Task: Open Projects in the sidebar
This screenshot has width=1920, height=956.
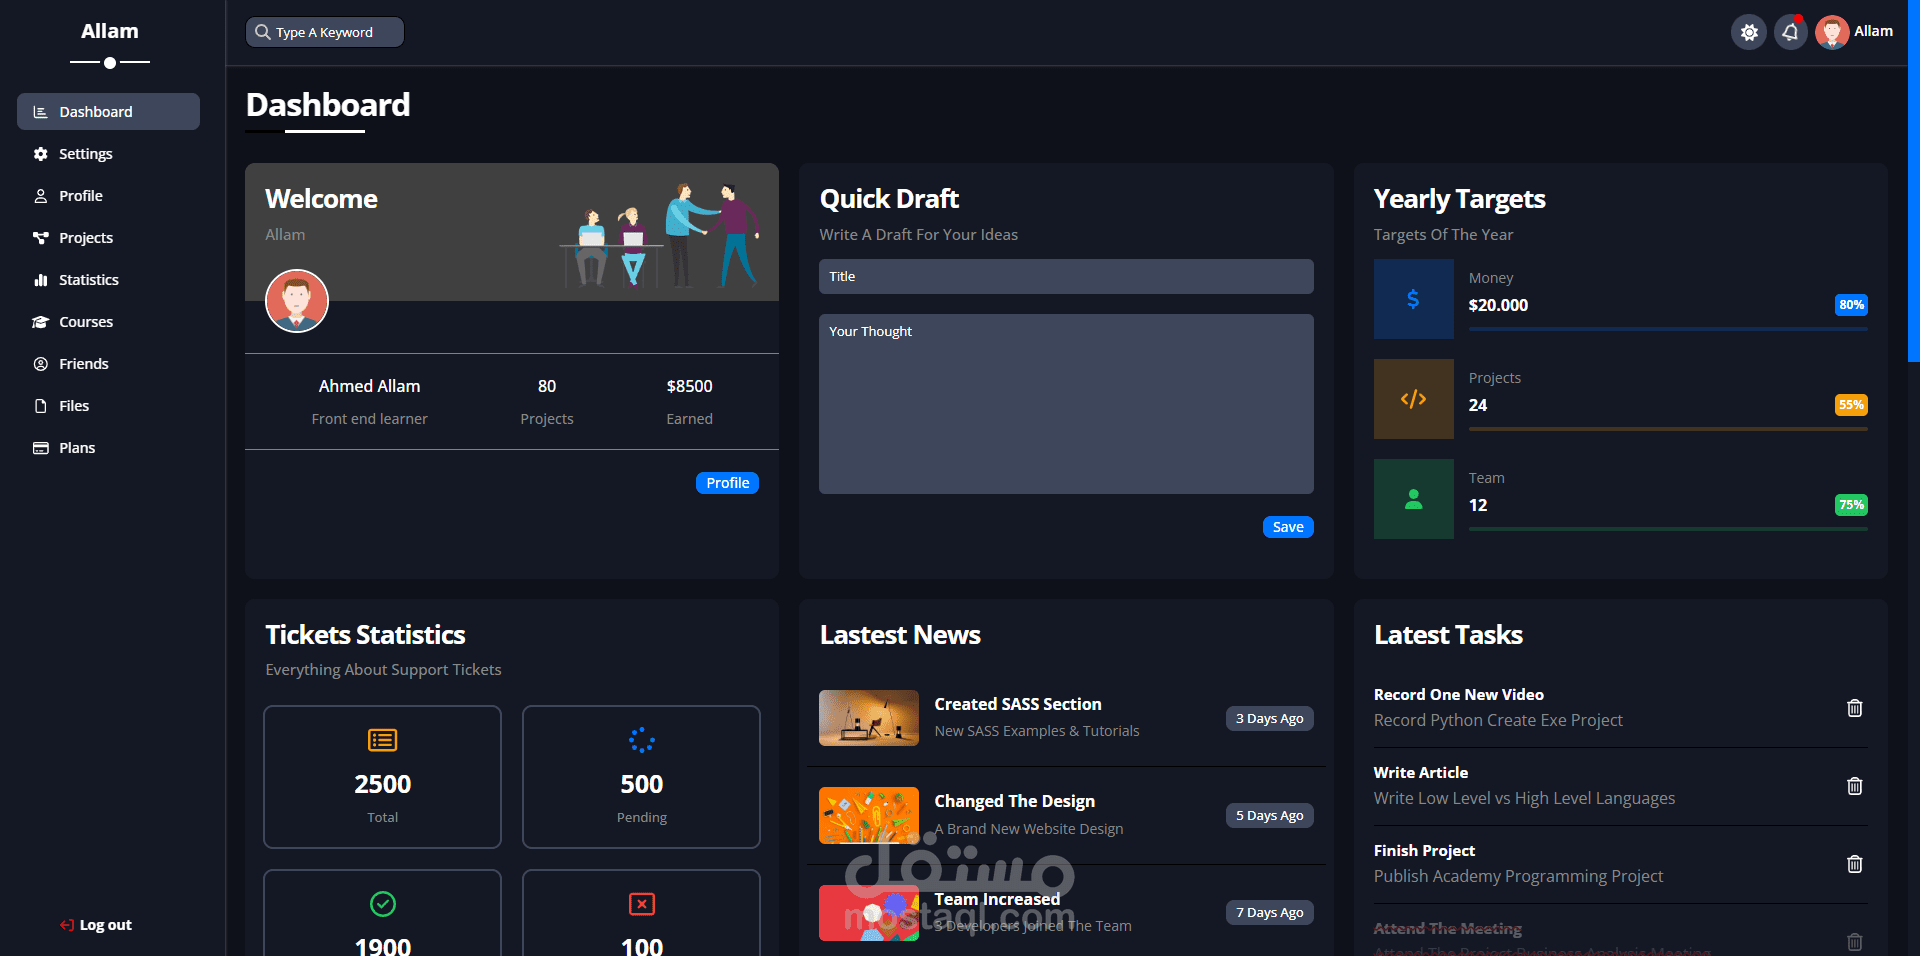Action: (x=108, y=238)
